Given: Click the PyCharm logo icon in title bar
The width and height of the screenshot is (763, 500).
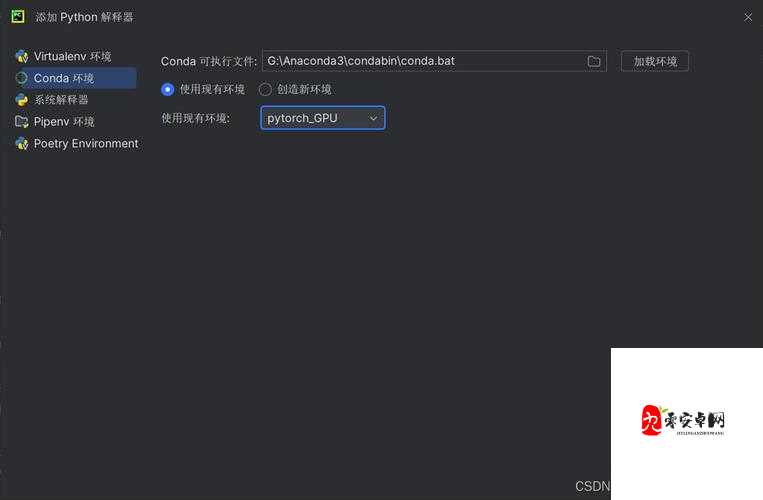Looking at the screenshot, I should (x=18, y=17).
